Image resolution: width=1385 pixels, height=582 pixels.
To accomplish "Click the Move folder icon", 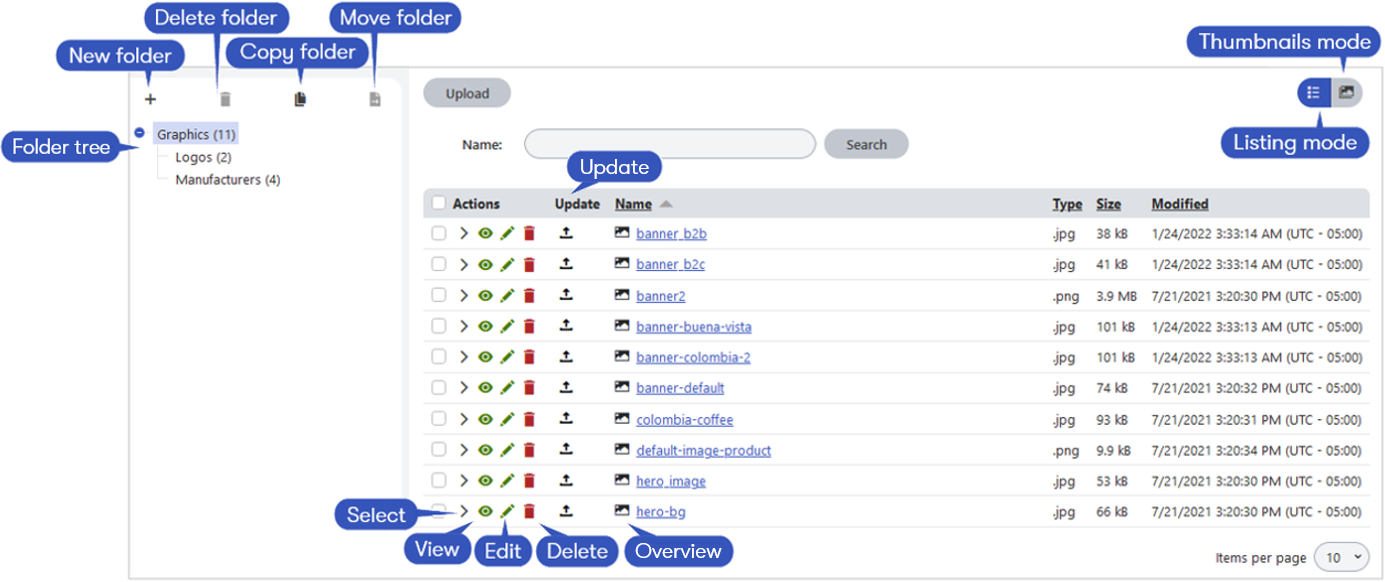I will [x=375, y=100].
